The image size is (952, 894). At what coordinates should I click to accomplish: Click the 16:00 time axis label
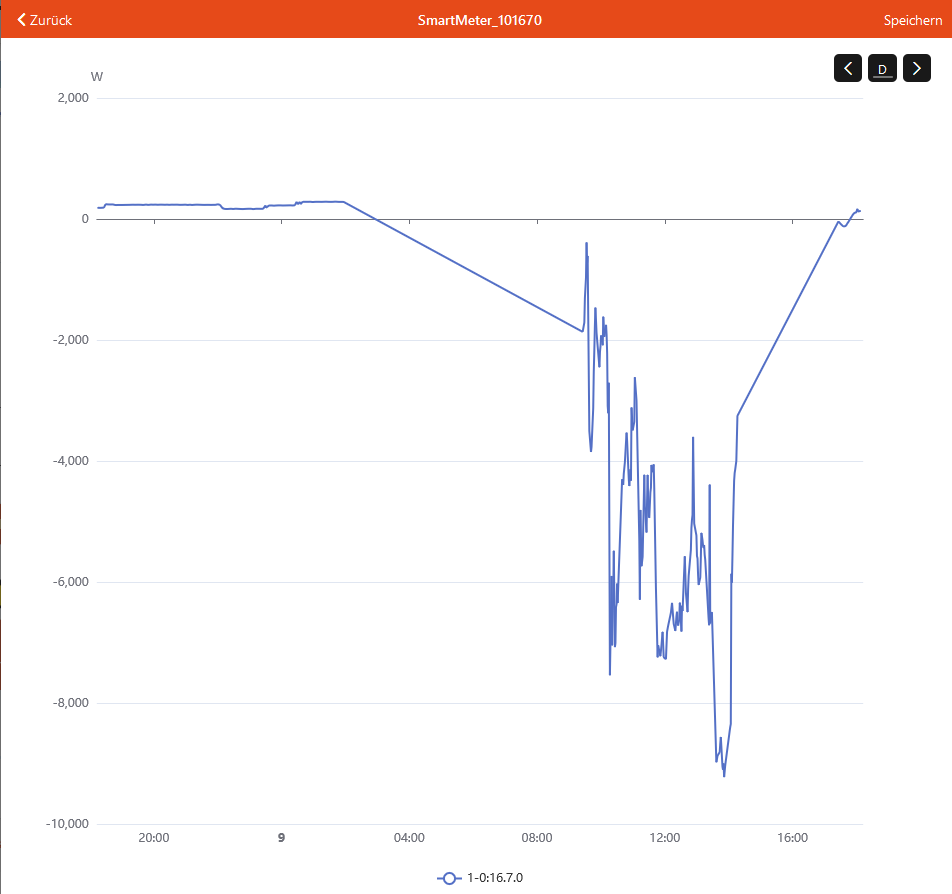792,838
